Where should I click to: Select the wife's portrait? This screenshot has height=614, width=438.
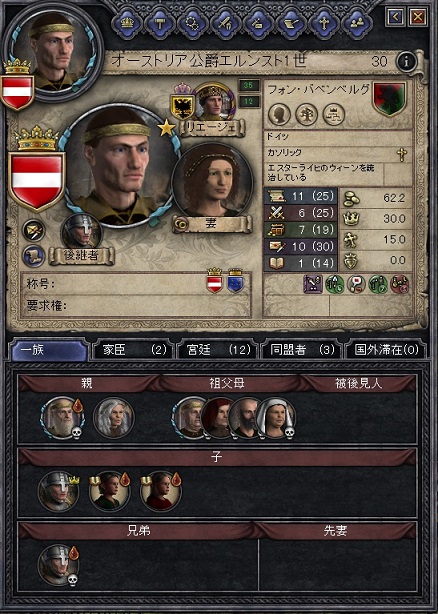(212, 181)
